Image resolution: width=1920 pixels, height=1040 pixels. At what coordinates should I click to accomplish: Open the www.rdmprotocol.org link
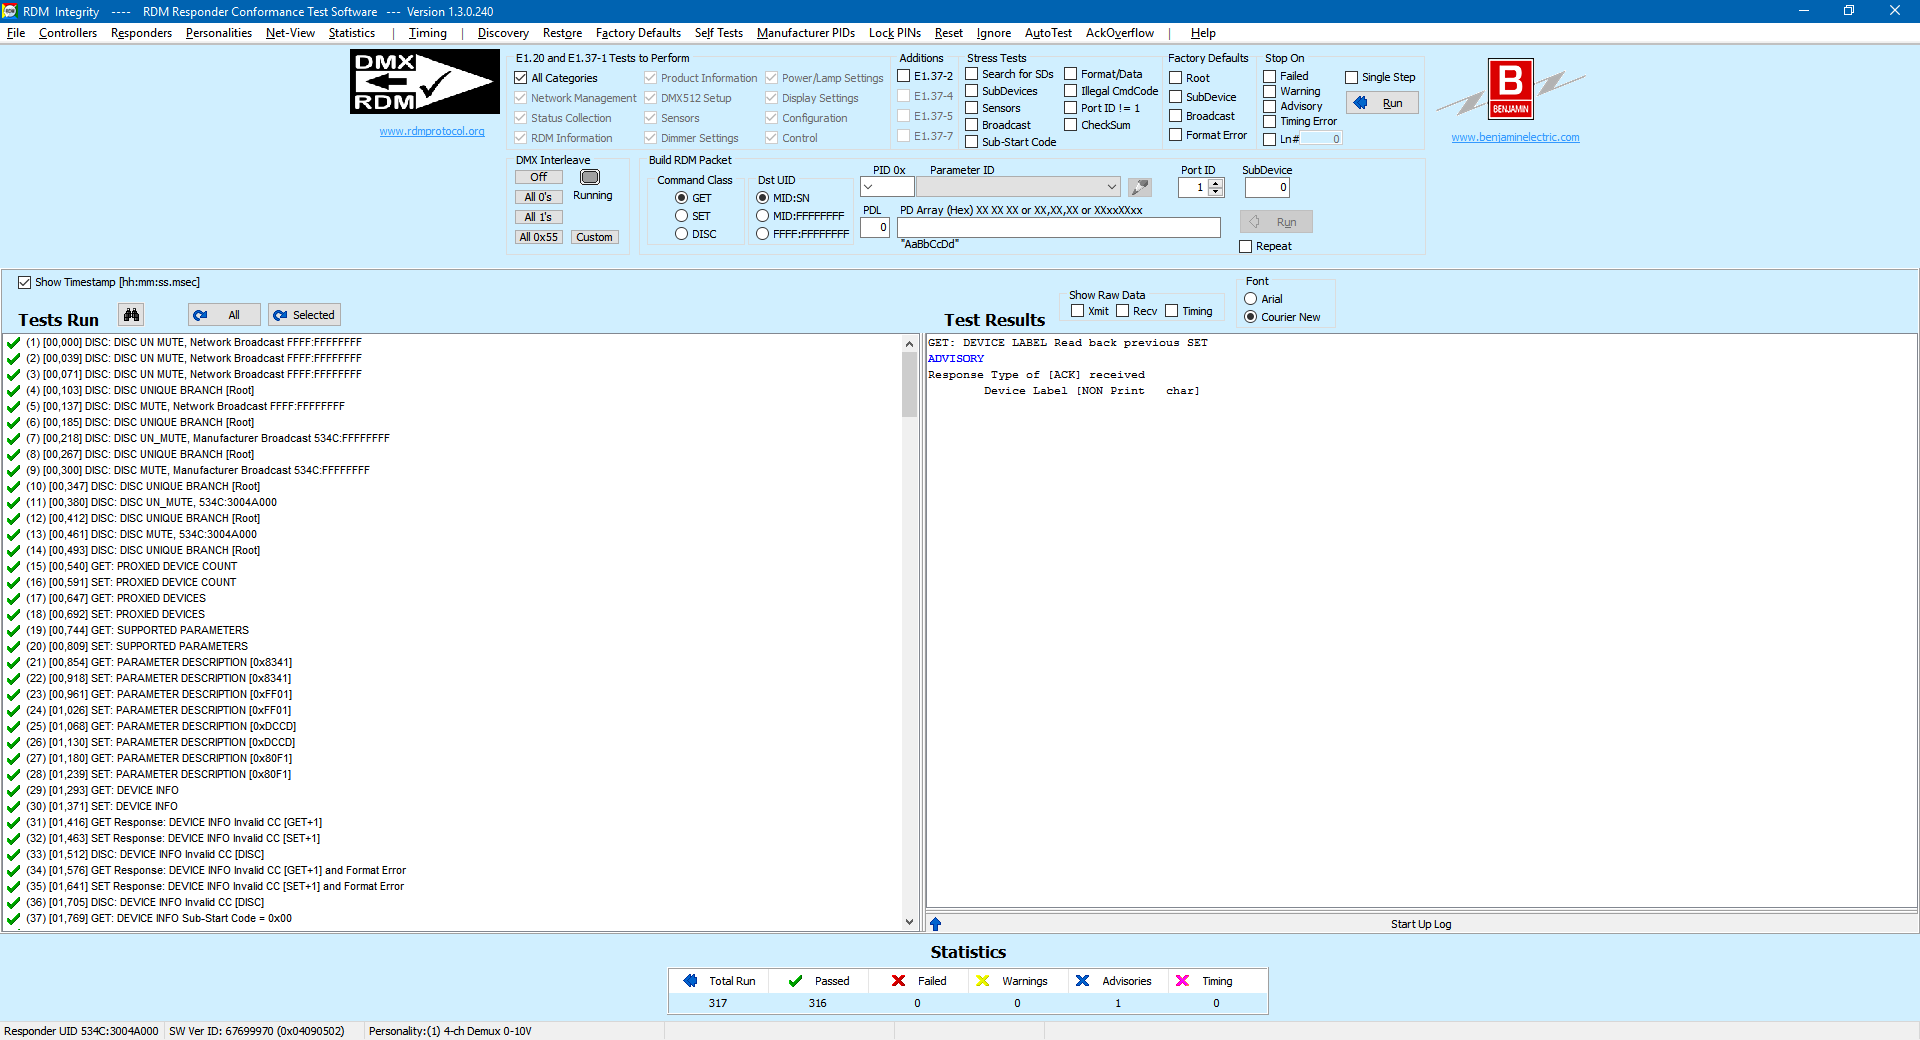432,131
